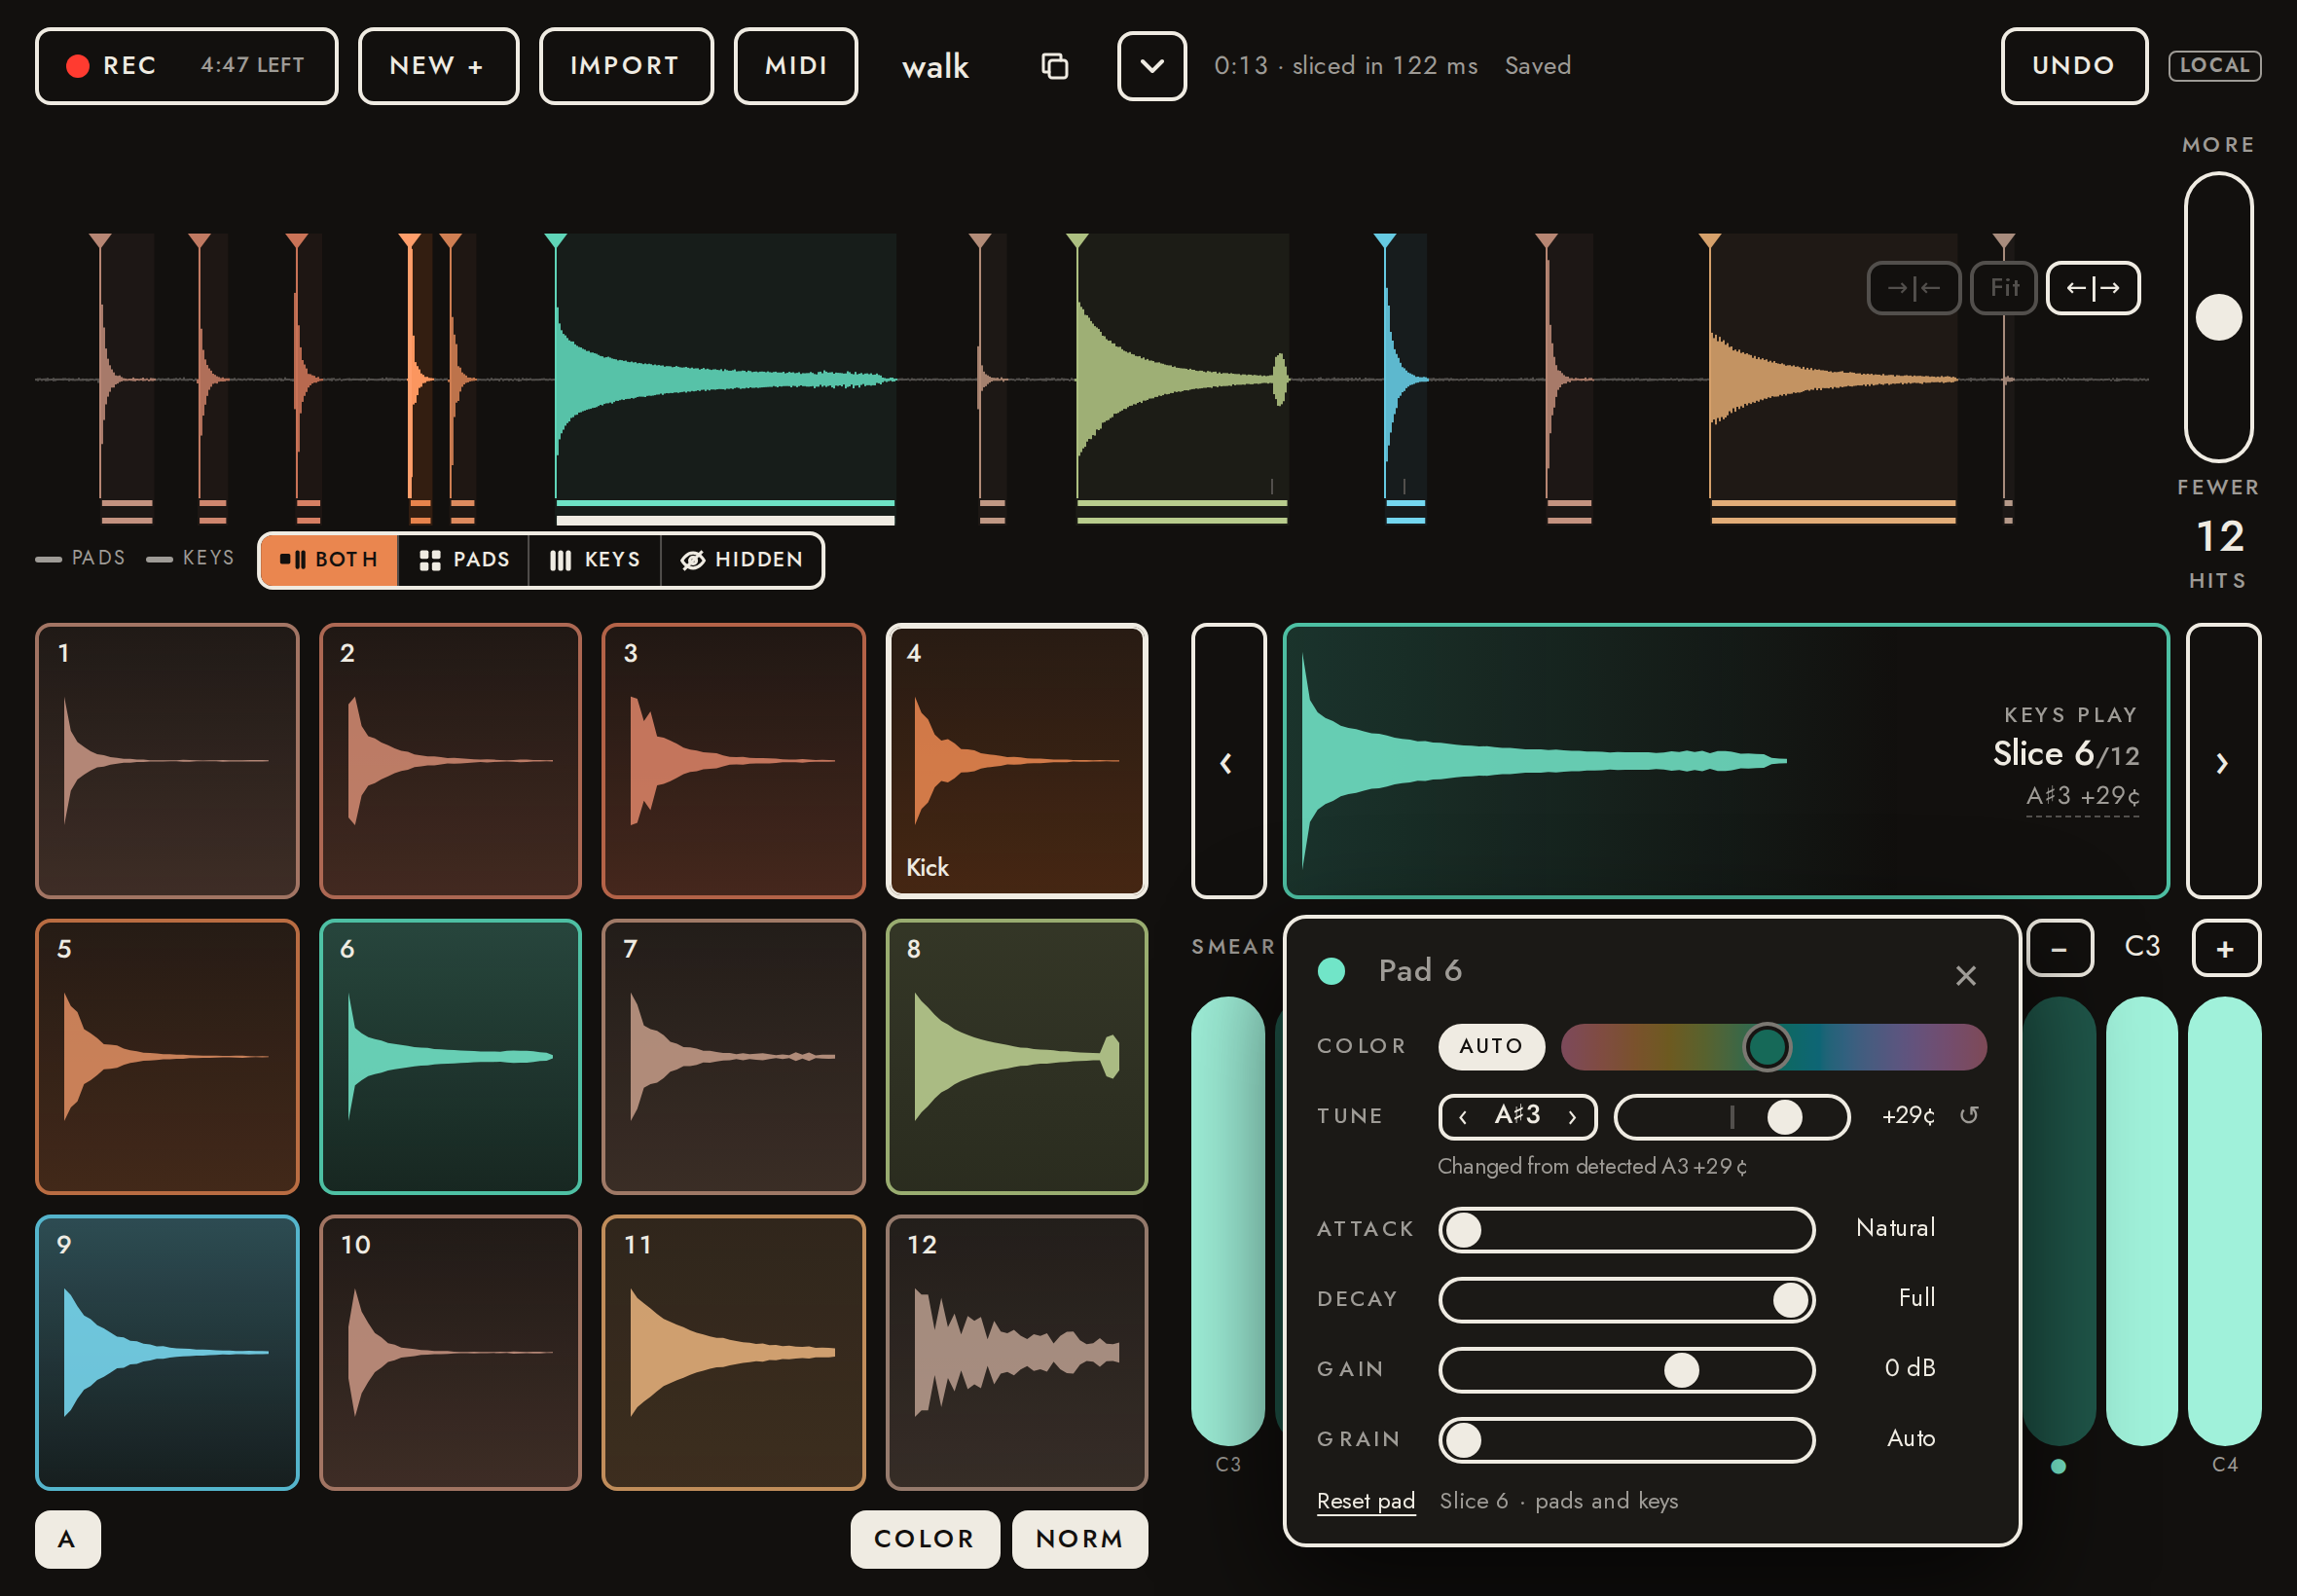Click the bank A button
The width and height of the screenshot is (2297, 1596).
[x=68, y=1539]
